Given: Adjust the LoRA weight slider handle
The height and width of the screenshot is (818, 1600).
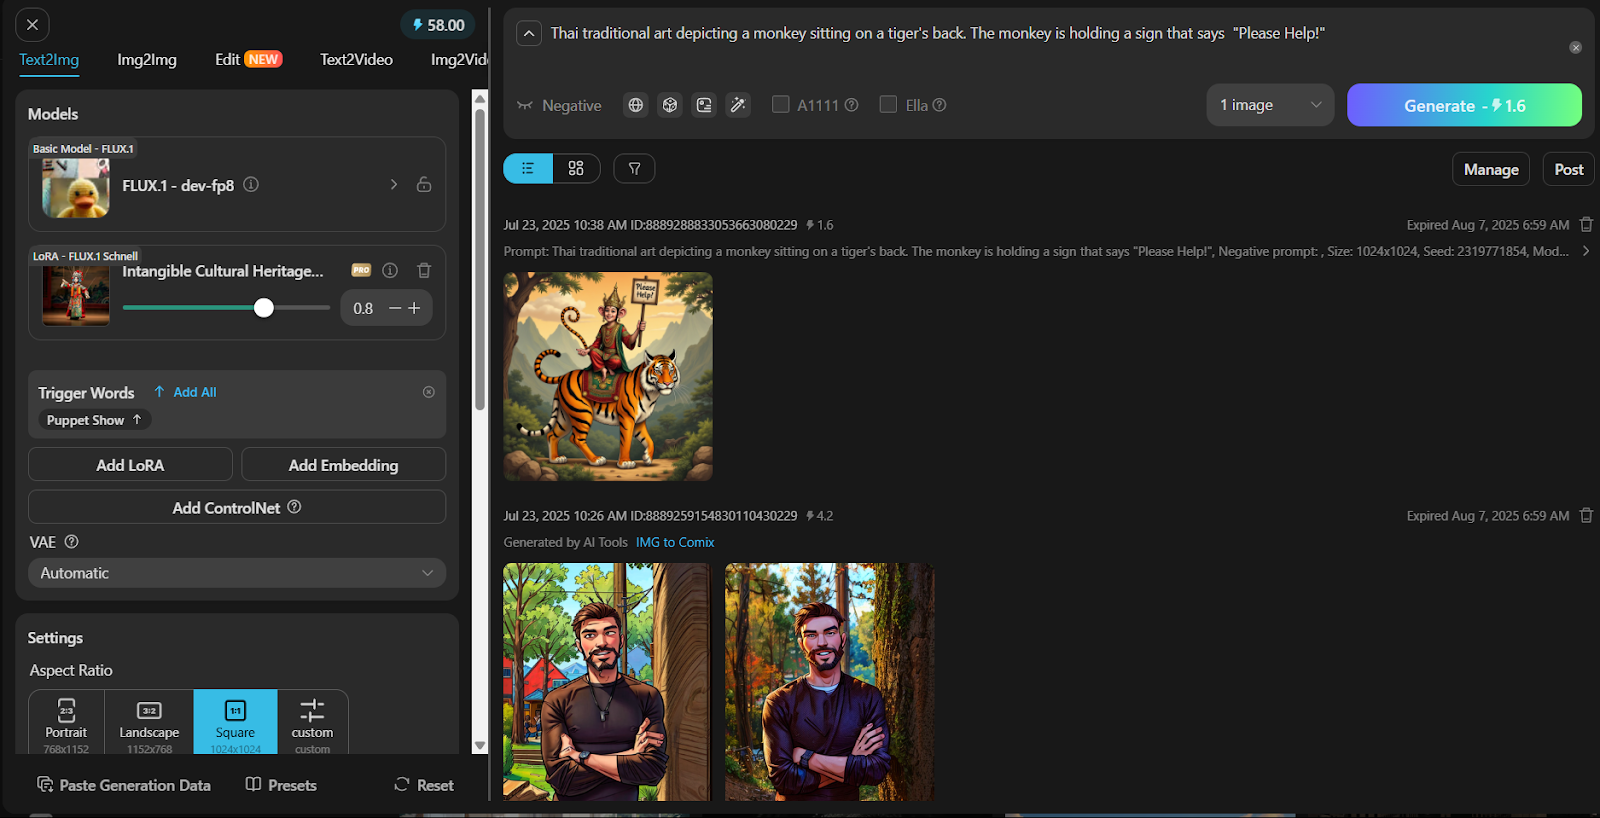Looking at the screenshot, I should point(264,308).
